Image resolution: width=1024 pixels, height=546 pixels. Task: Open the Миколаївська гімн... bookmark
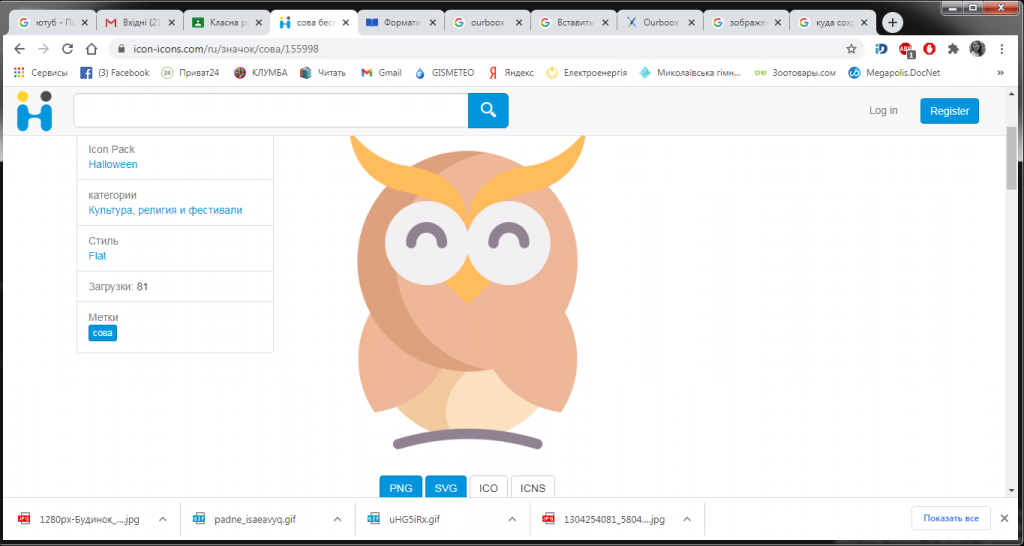[690, 72]
